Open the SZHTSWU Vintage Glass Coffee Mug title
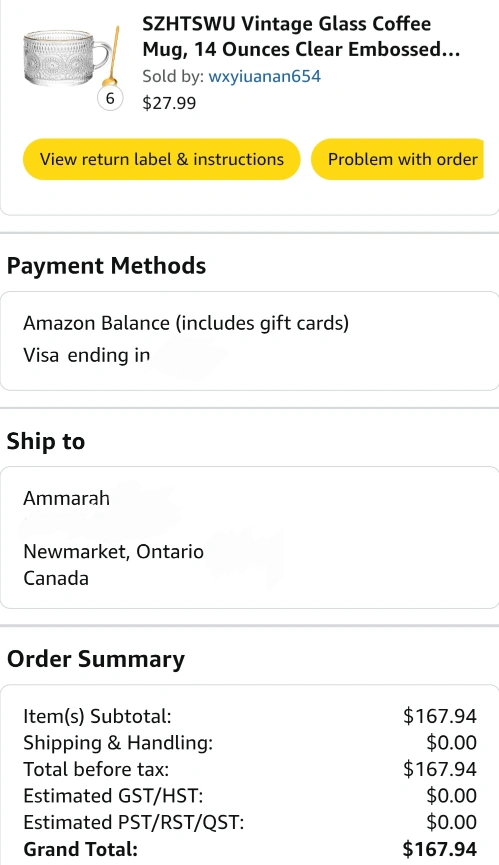Screen dimensions: 499x865 (x=301, y=36)
